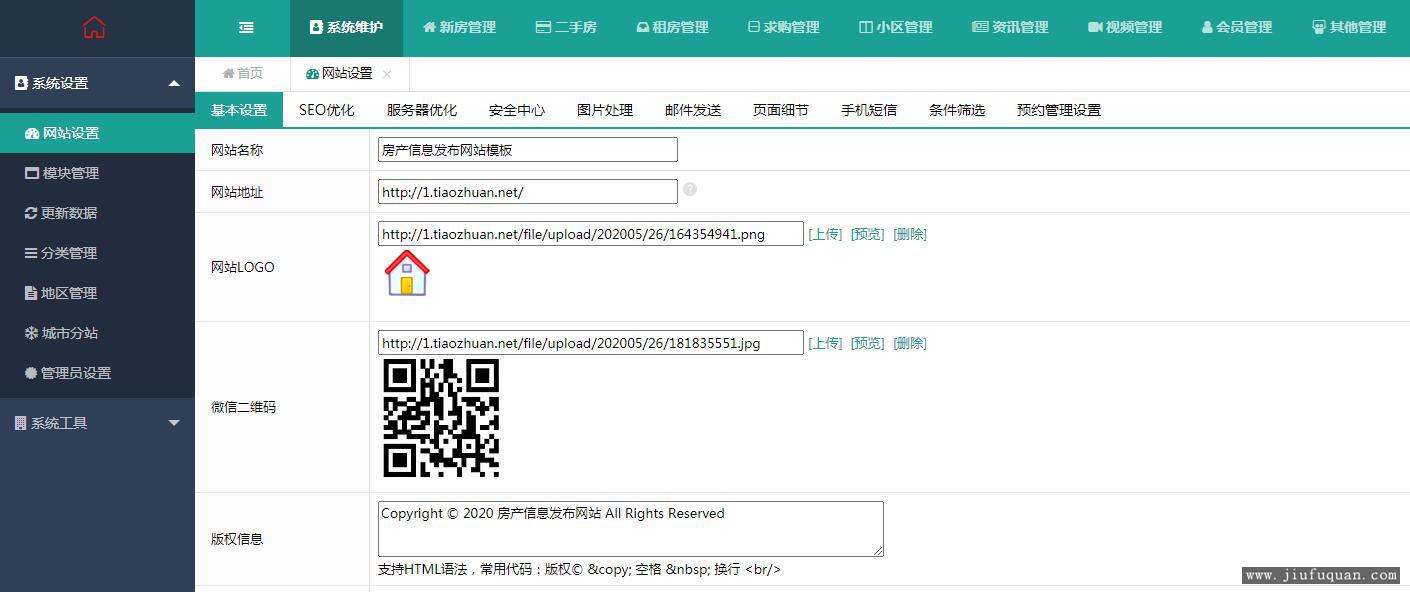This screenshot has width=1410, height=592.
Task: Switch to the 页面细节 tab
Action: (x=781, y=110)
